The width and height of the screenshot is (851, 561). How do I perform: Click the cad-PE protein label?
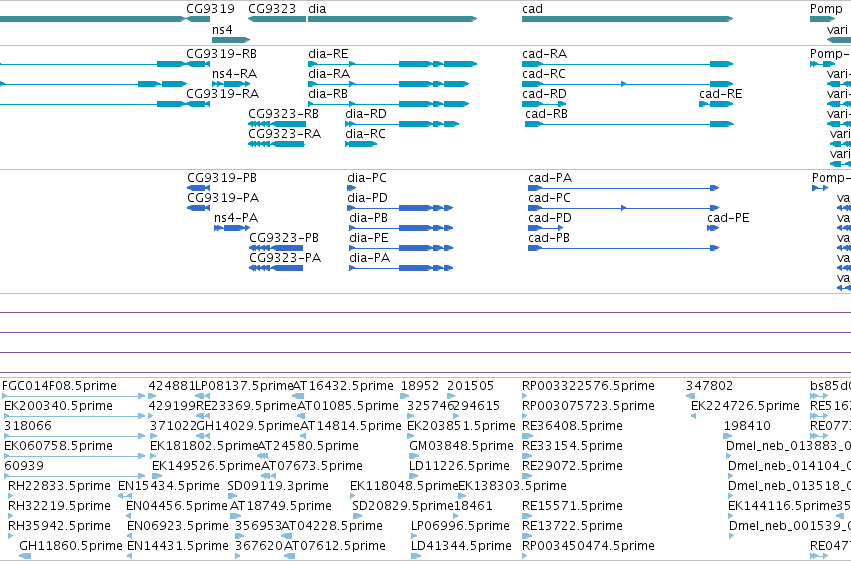[x=728, y=218]
